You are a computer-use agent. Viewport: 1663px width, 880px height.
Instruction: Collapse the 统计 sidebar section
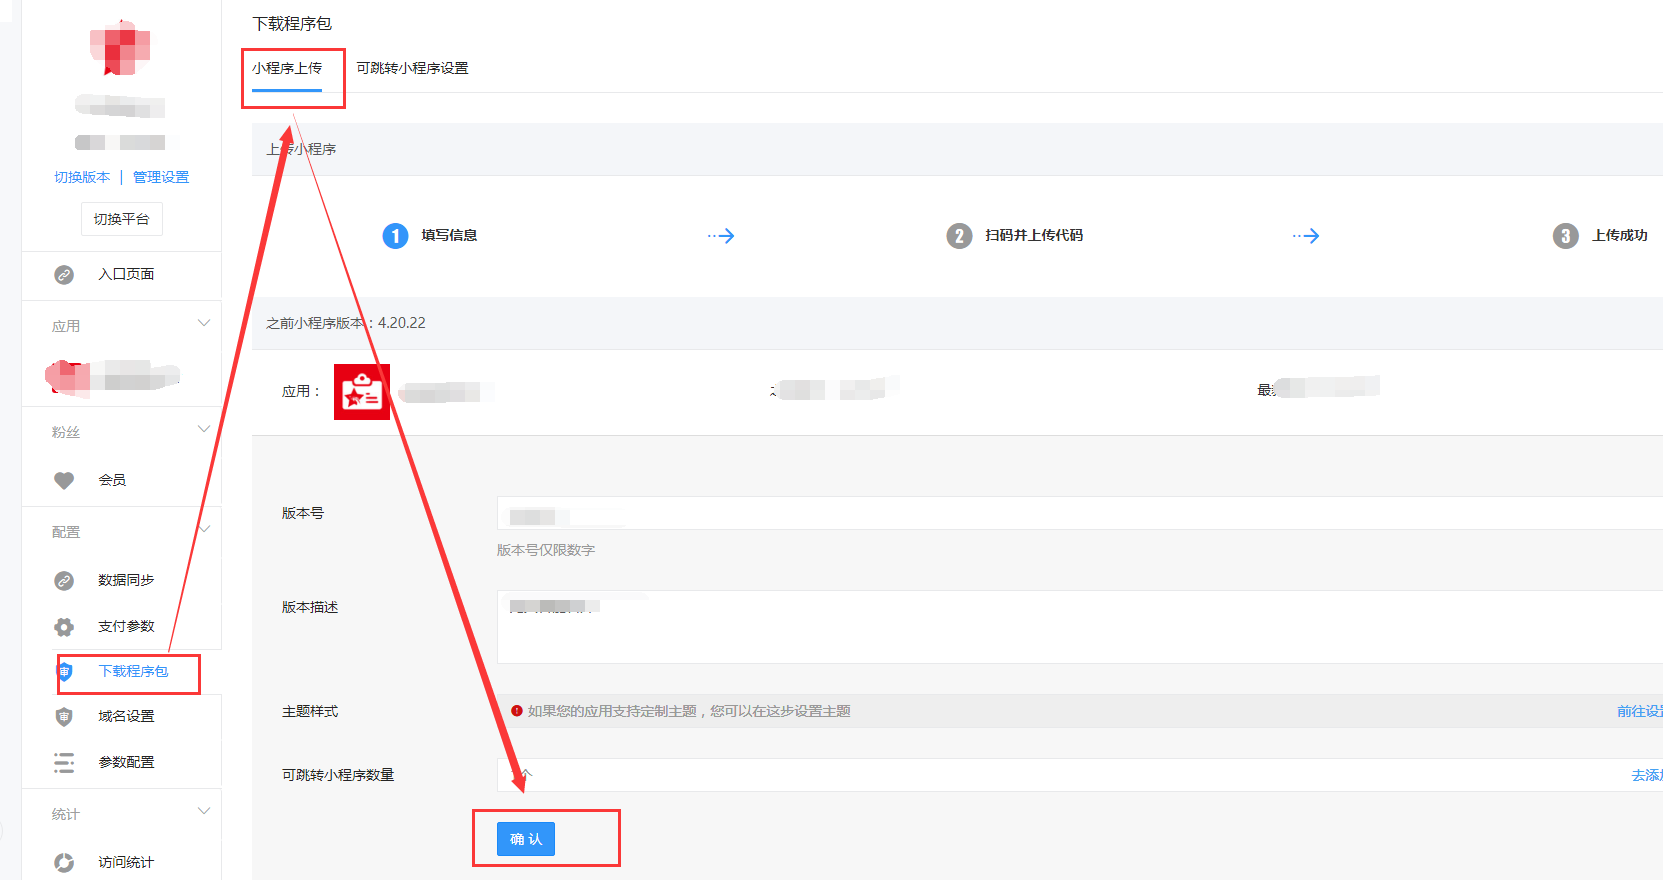point(204,811)
